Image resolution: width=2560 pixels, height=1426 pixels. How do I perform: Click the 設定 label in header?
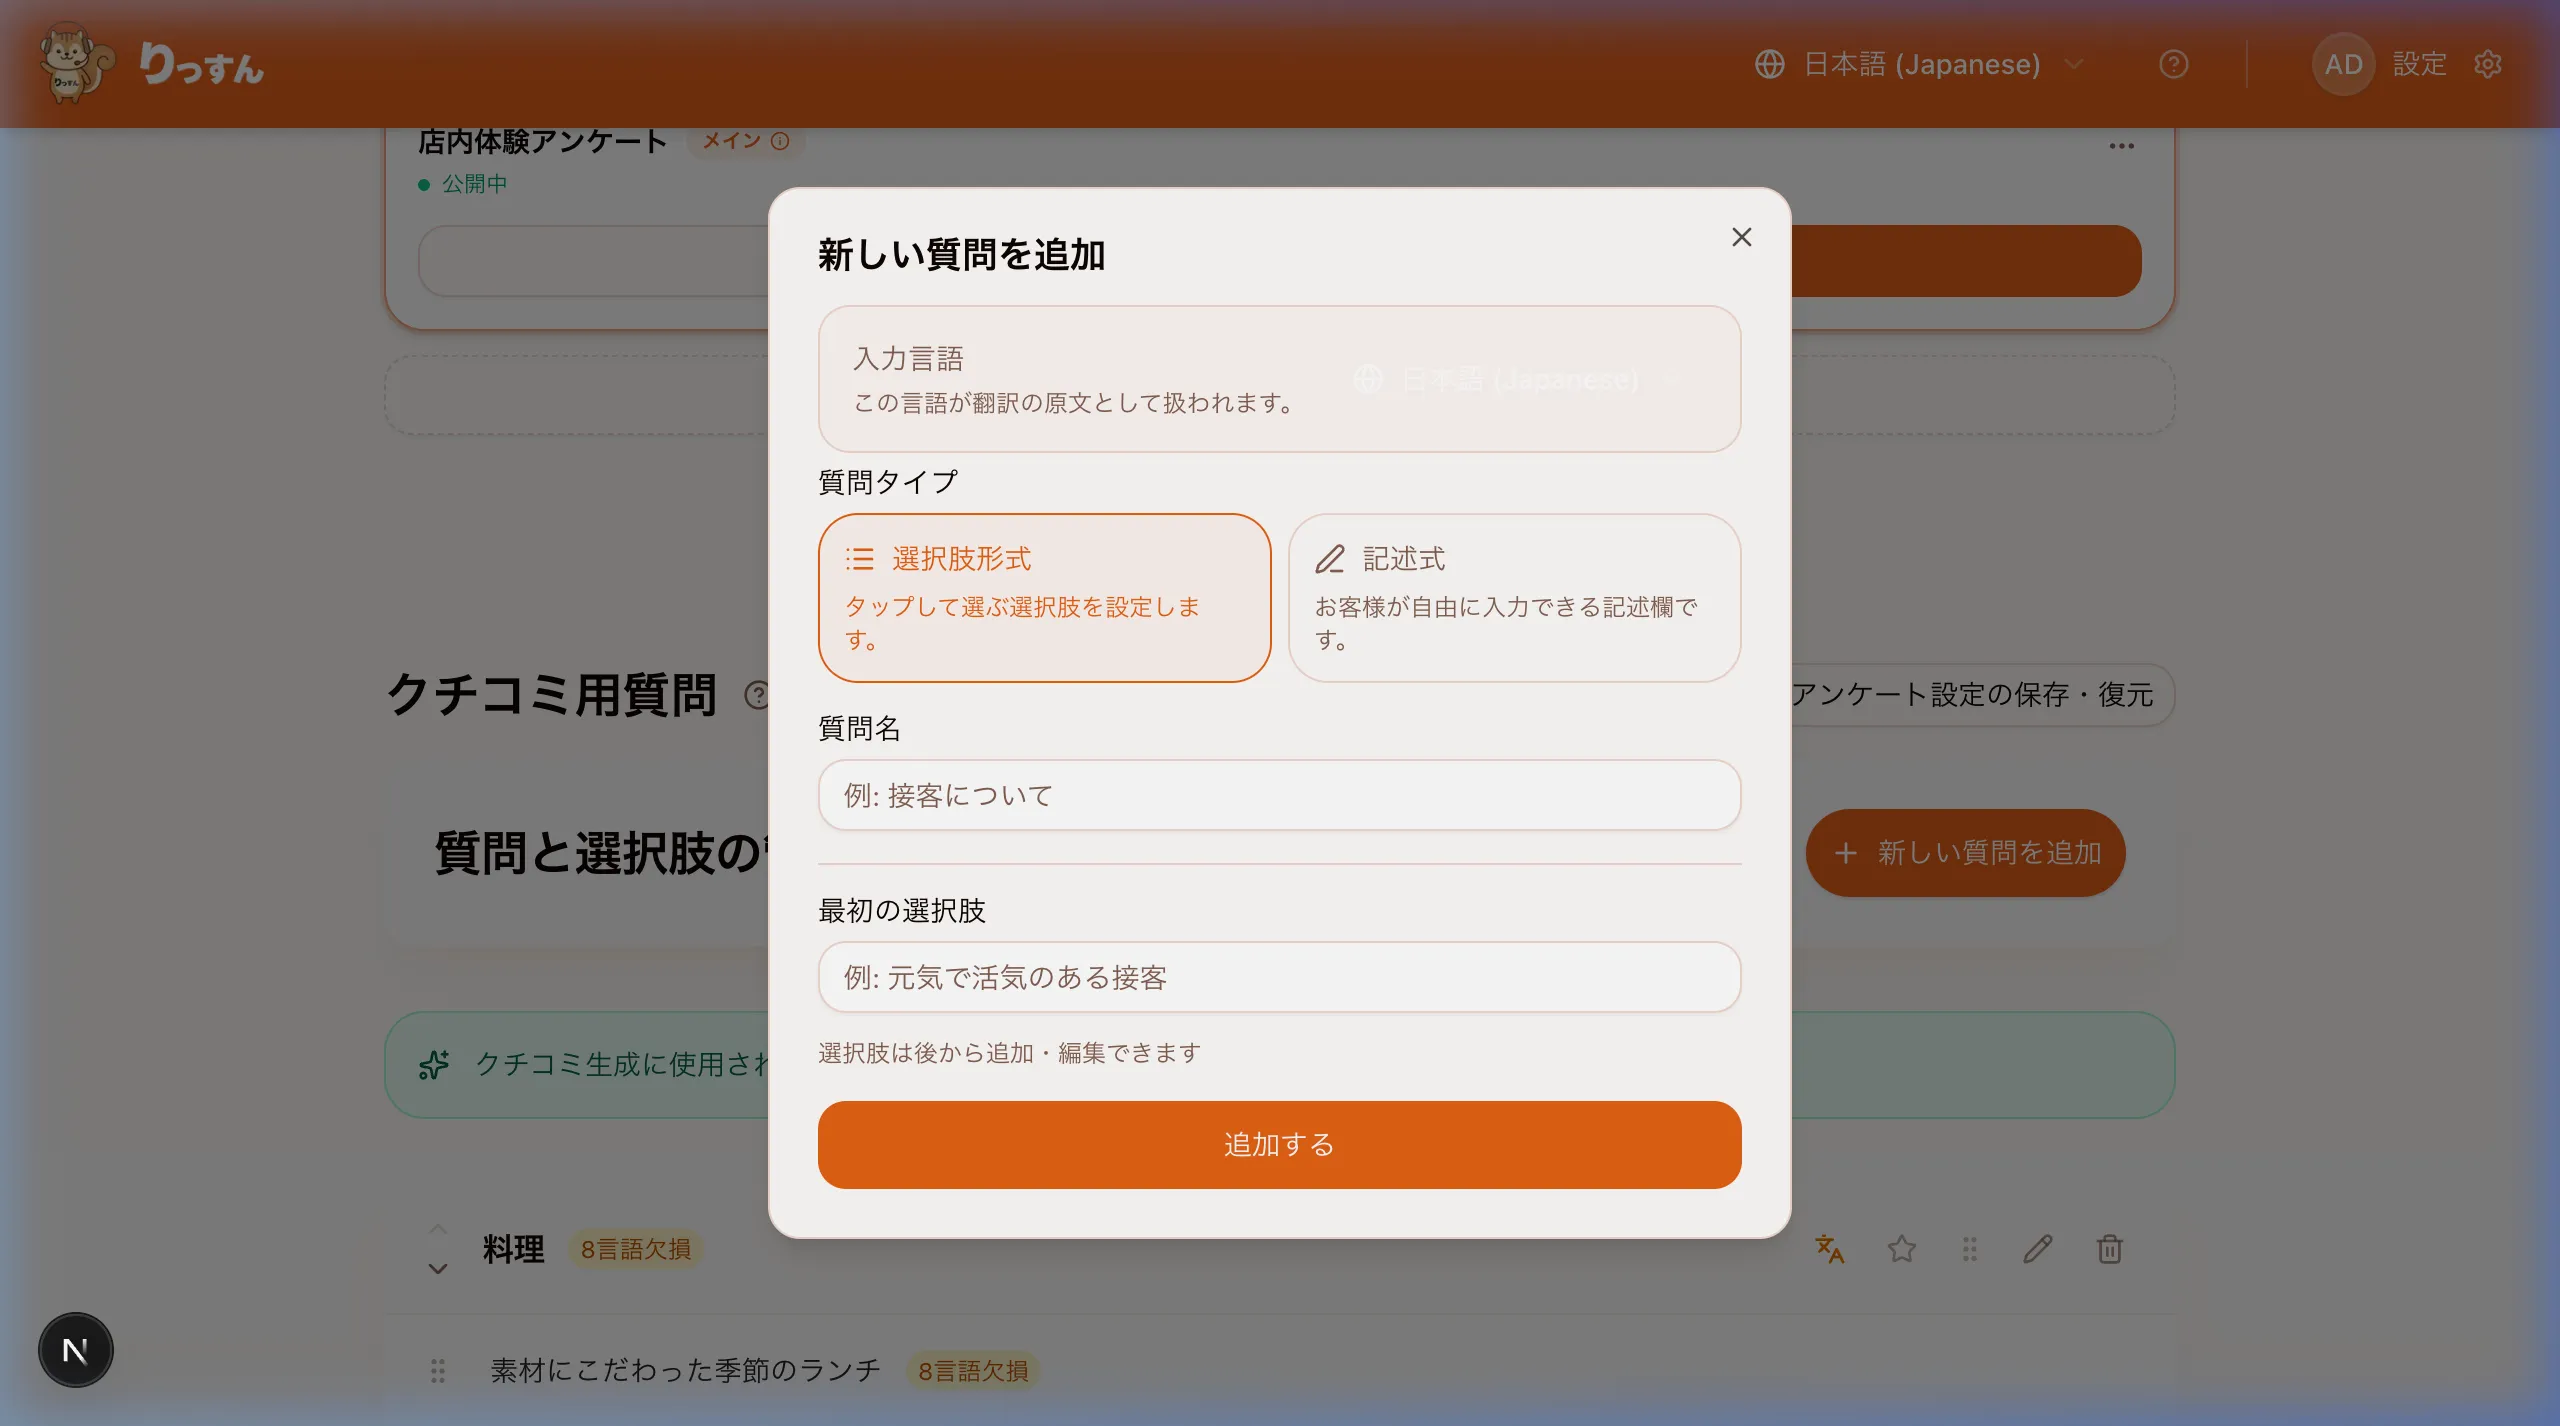point(2419,64)
